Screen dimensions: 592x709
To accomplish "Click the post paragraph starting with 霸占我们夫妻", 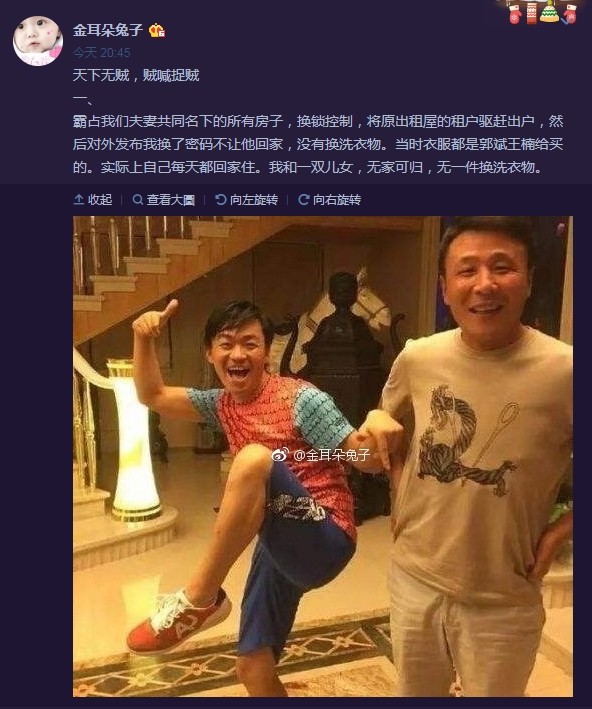I will [318, 144].
